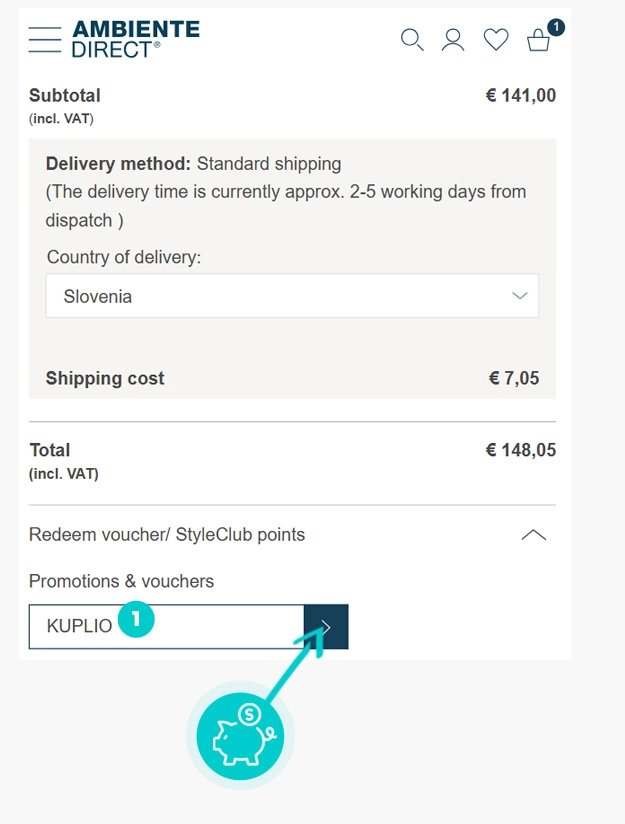Click the teal piggy bank icon

pyautogui.click(x=241, y=736)
